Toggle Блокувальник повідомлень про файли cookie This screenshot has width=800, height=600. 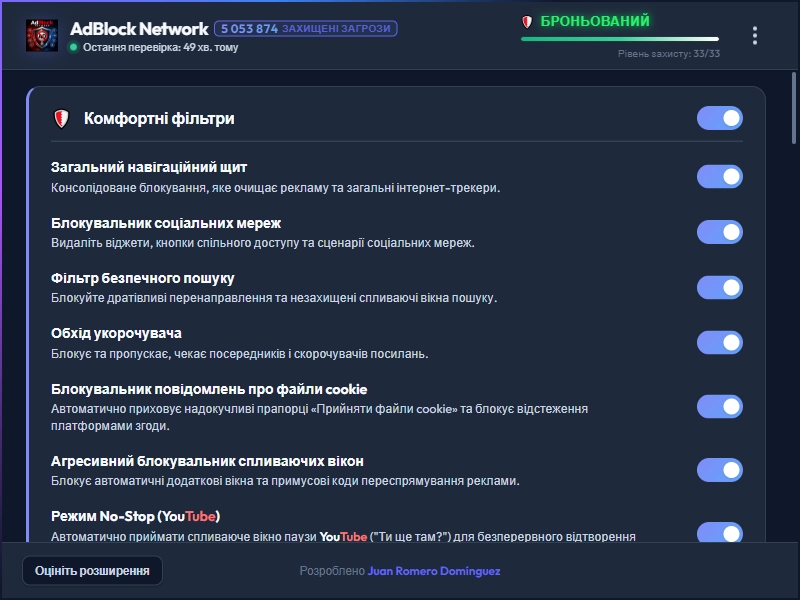[719, 407]
